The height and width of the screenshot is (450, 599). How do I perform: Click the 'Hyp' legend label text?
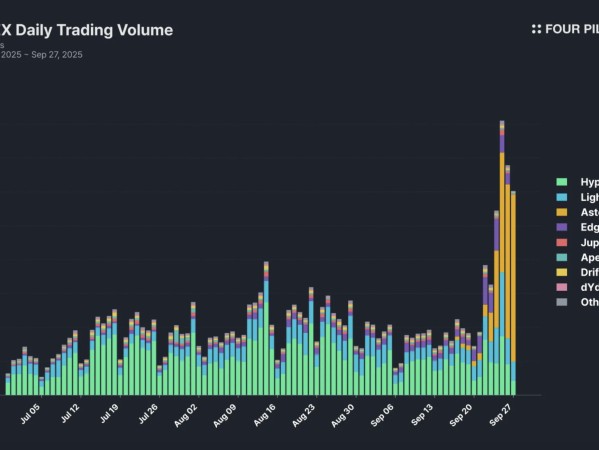point(589,182)
